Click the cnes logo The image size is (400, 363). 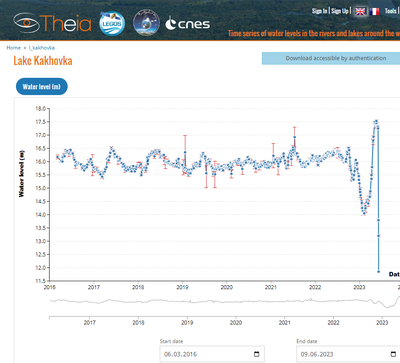pyautogui.click(x=188, y=23)
